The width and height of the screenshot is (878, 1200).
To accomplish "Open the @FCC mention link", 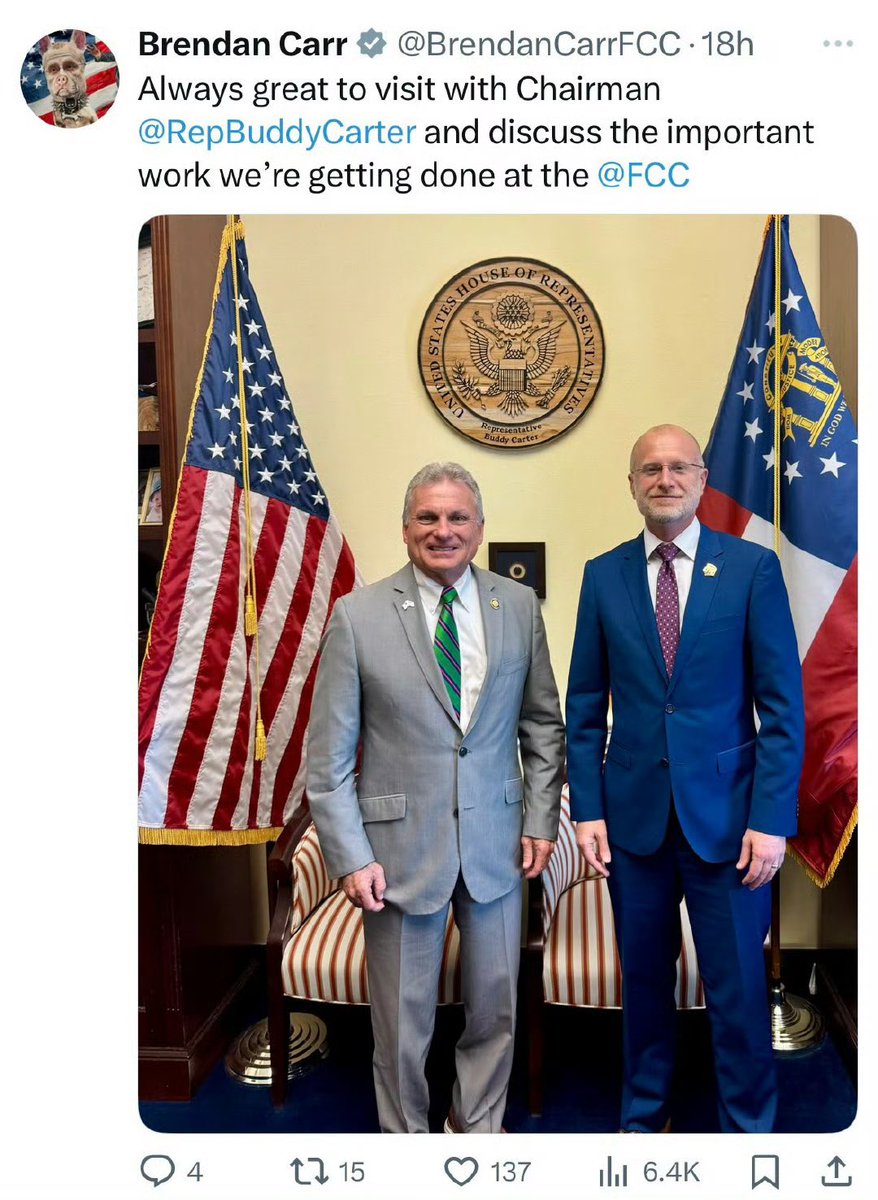I will 643,175.
